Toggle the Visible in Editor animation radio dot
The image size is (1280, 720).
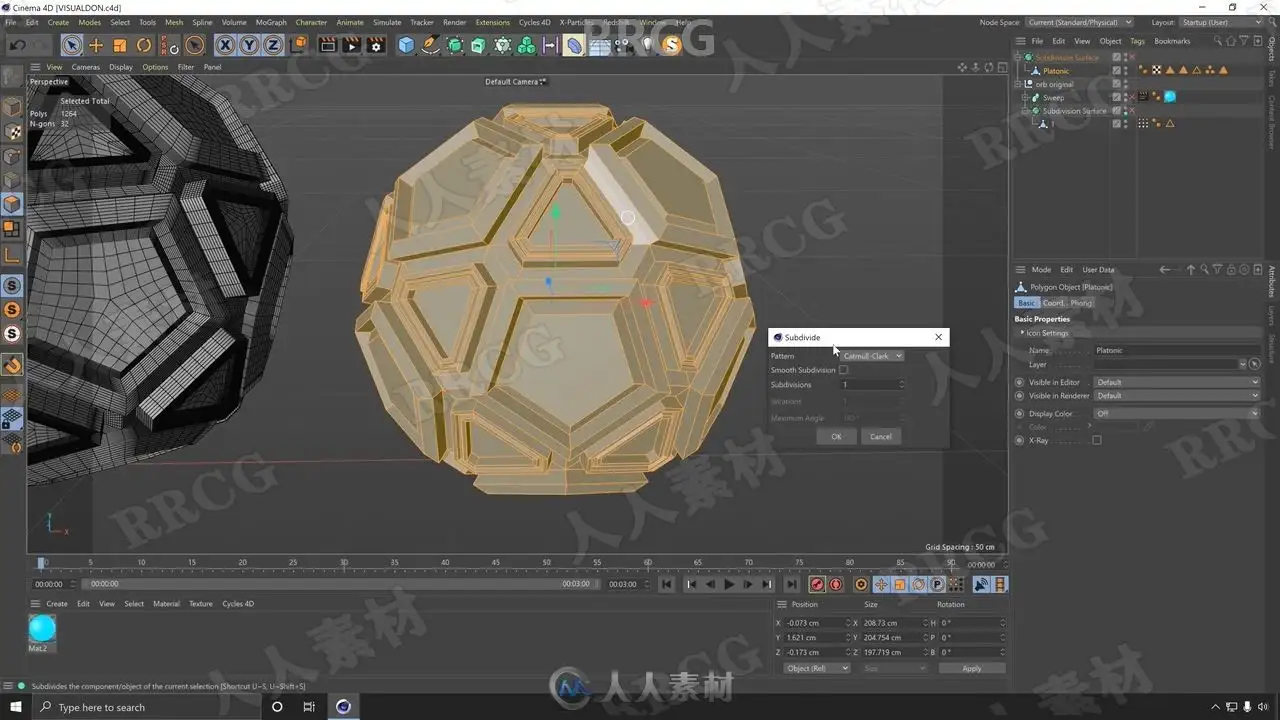pos(1019,382)
